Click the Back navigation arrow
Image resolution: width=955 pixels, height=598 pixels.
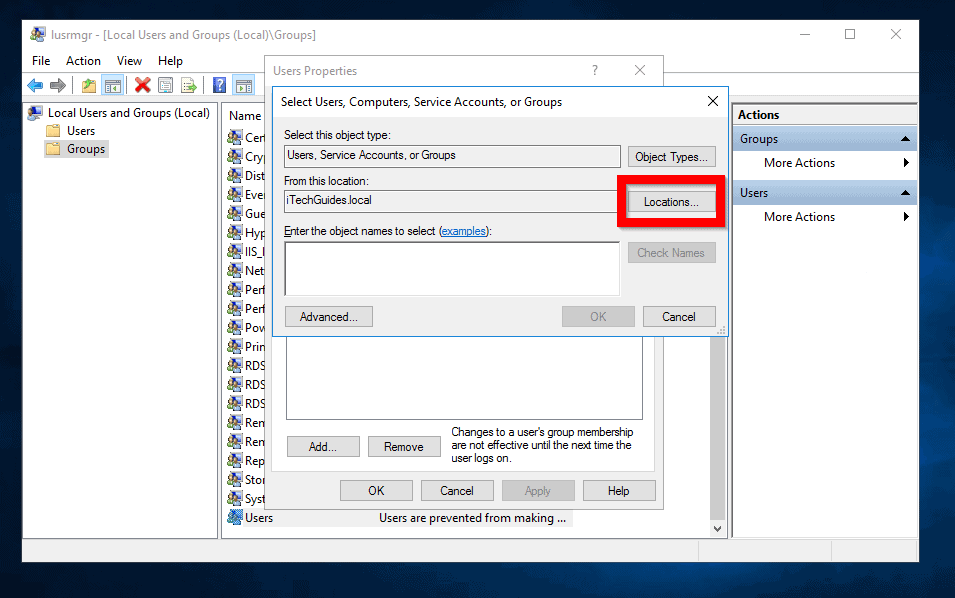(x=35, y=85)
